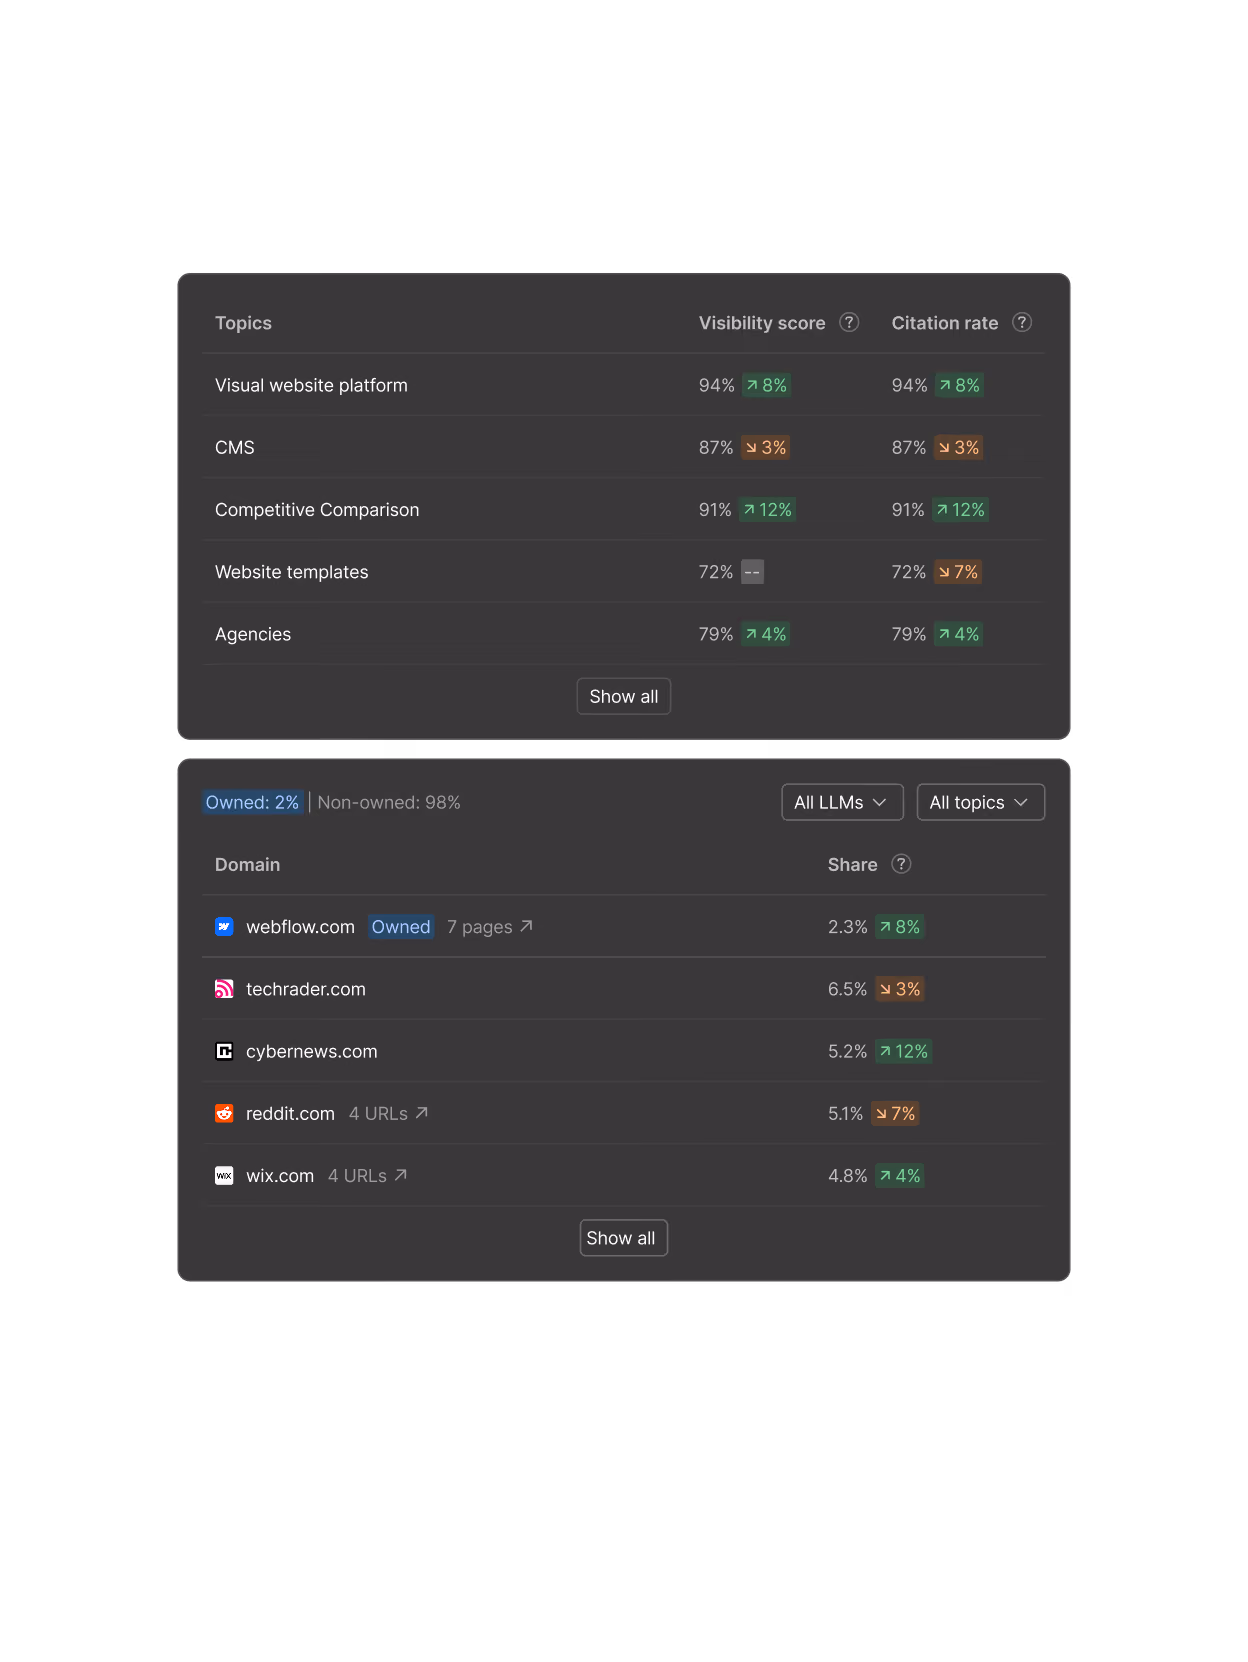Click the wix.com logo icon
Viewport: 1248px width, 1662px height.
224,1175
